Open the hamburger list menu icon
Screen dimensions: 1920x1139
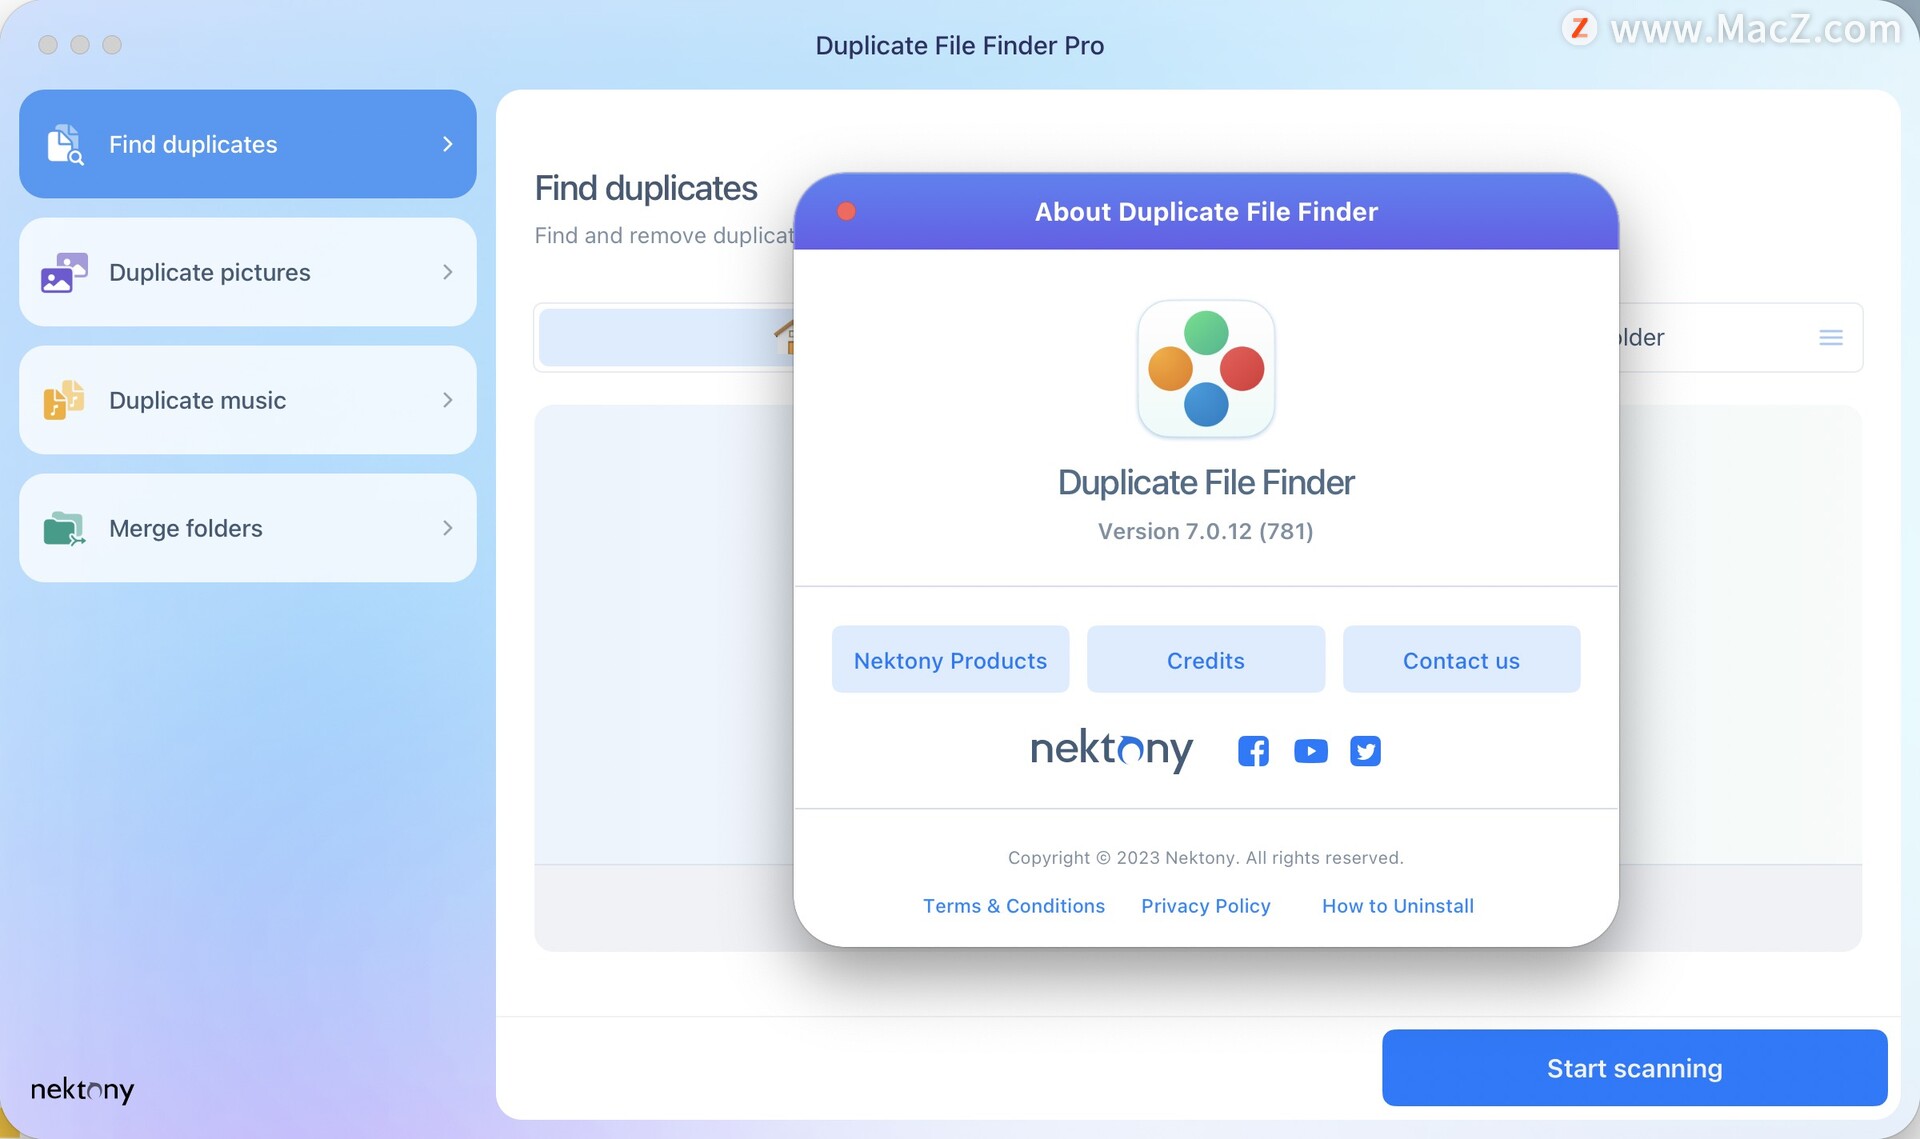tap(1830, 338)
